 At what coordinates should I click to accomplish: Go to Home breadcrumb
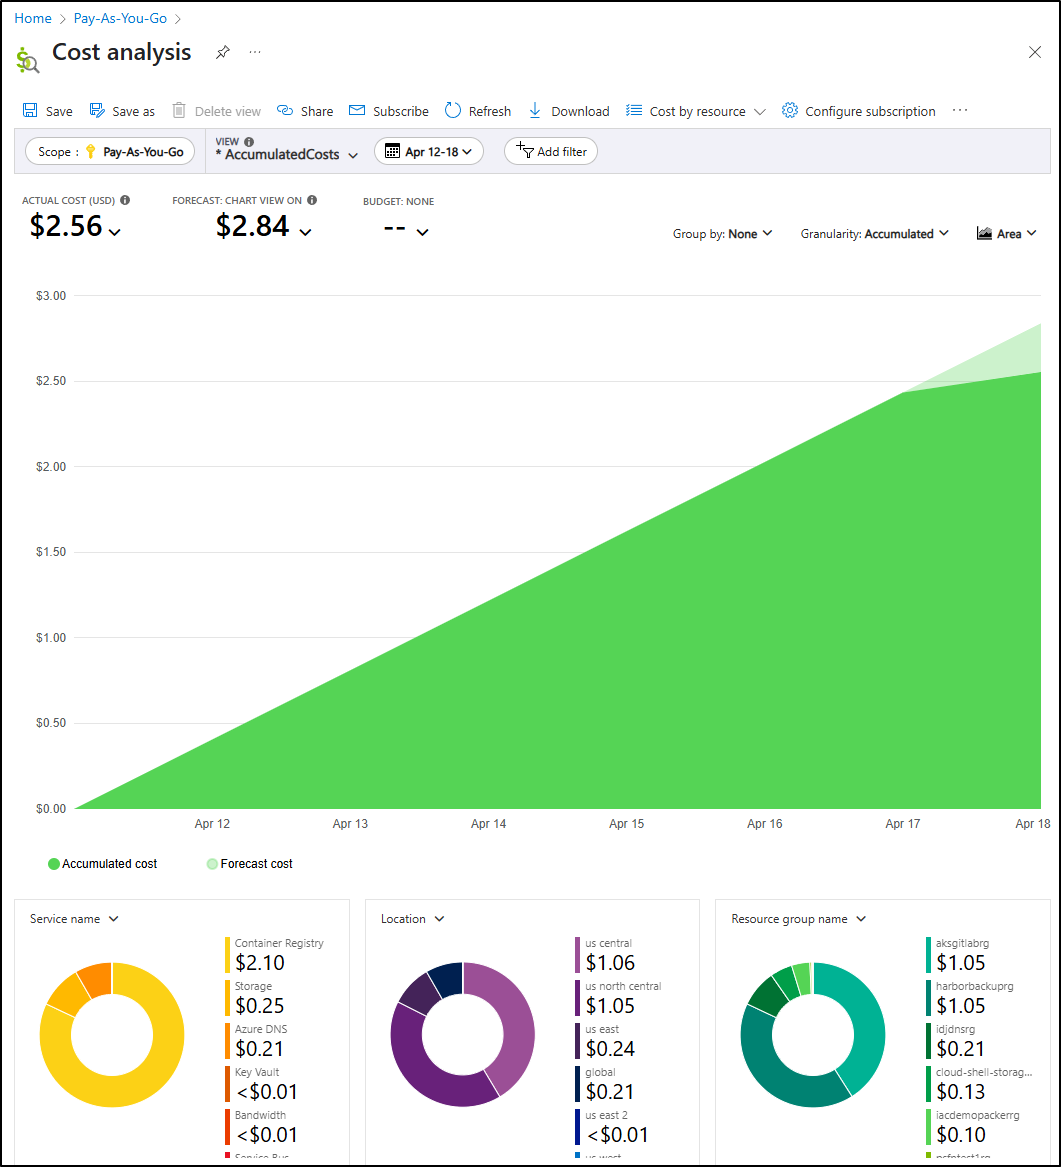click(33, 18)
